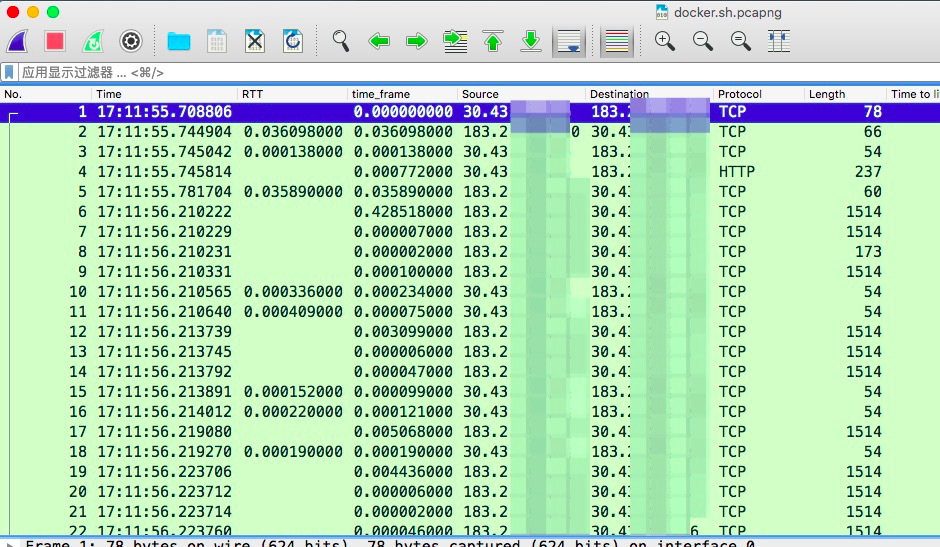The height and width of the screenshot is (547, 940).
Task: Select the HTTP packet number 4
Action: click(x=470, y=172)
